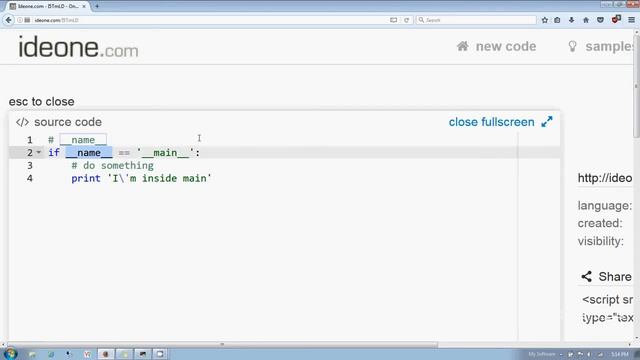
Task: Open the first pinned taskbar icon after Start
Action: pyautogui.click(x=32, y=354)
